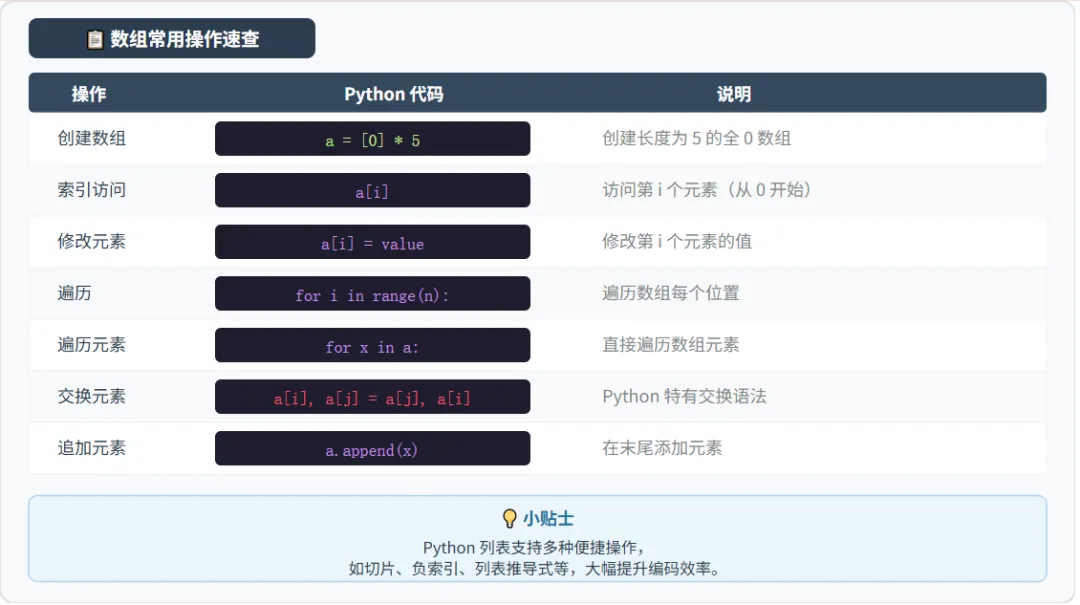Select the 追加元素 row label
Image resolution: width=1080 pixels, height=605 pixels.
coord(92,448)
